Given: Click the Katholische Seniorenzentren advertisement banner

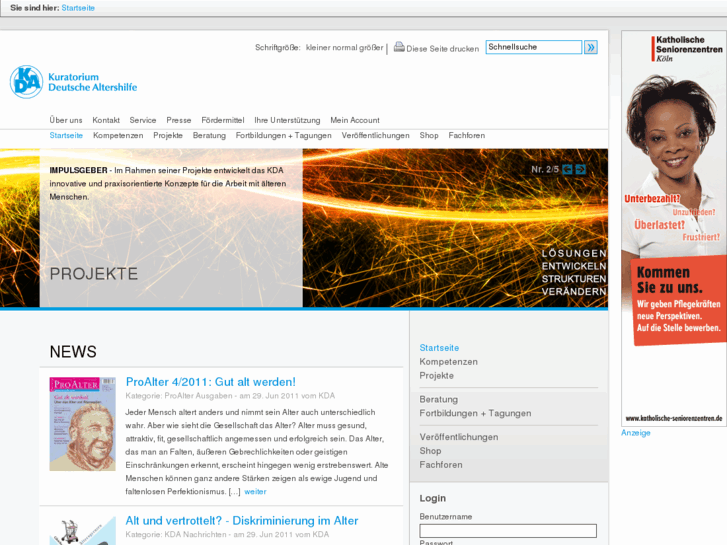Looking at the screenshot, I should 674,228.
